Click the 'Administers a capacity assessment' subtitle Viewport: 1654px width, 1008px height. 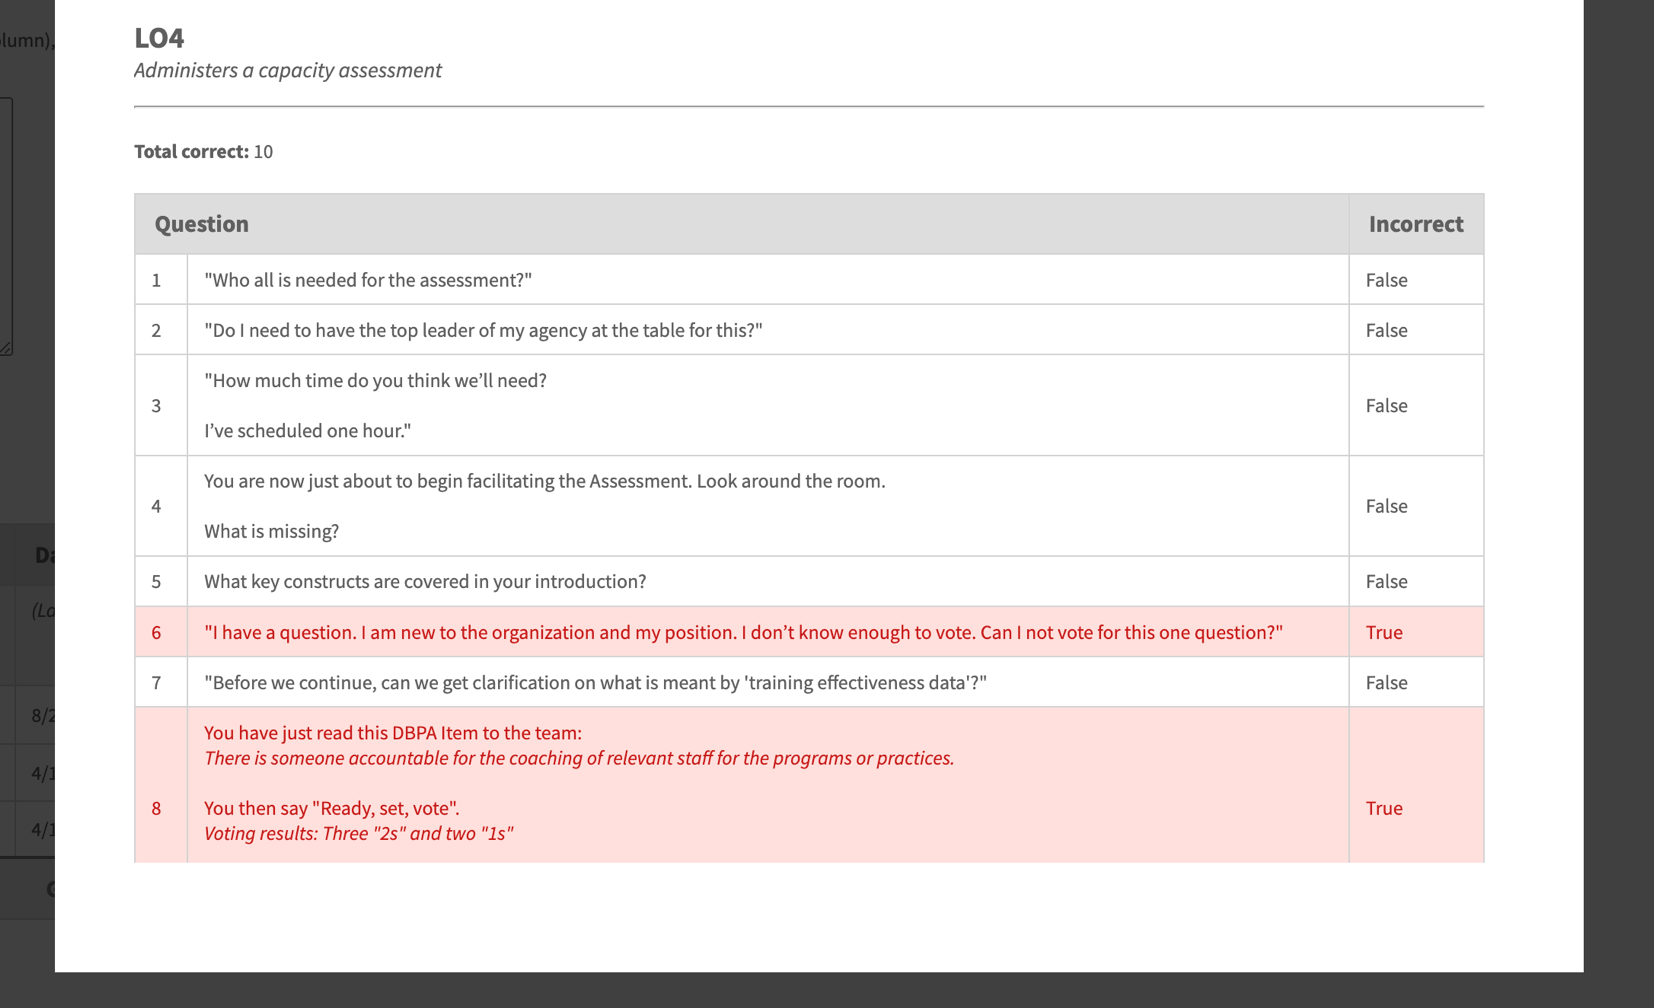pos(288,70)
